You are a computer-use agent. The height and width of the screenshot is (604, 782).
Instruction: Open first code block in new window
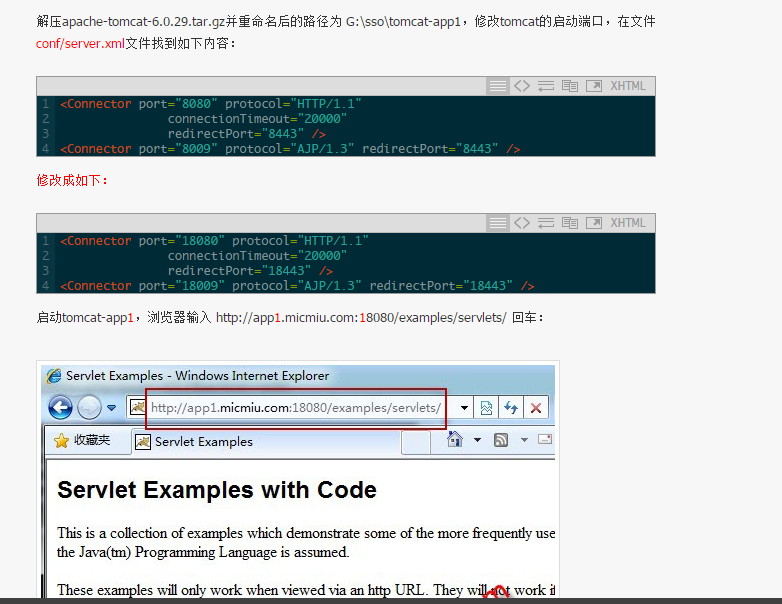click(593, 86)
